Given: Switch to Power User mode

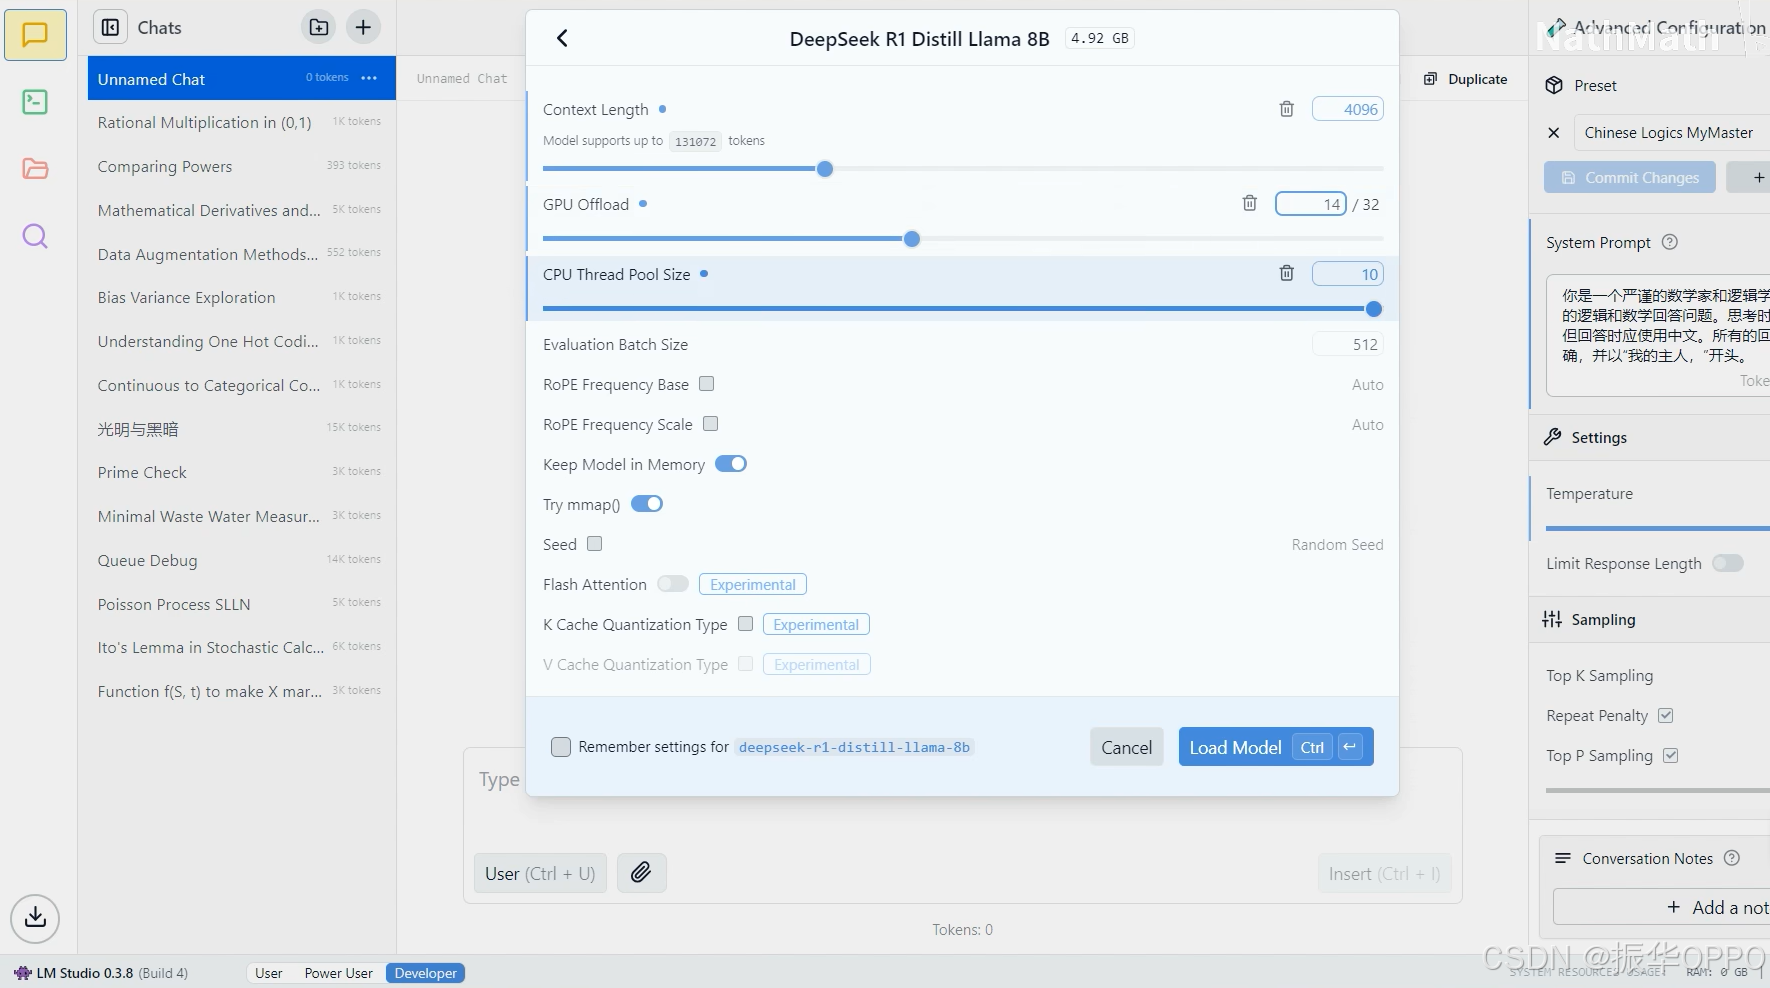Looking at the screenshot, I should click(x=338, y=973).
